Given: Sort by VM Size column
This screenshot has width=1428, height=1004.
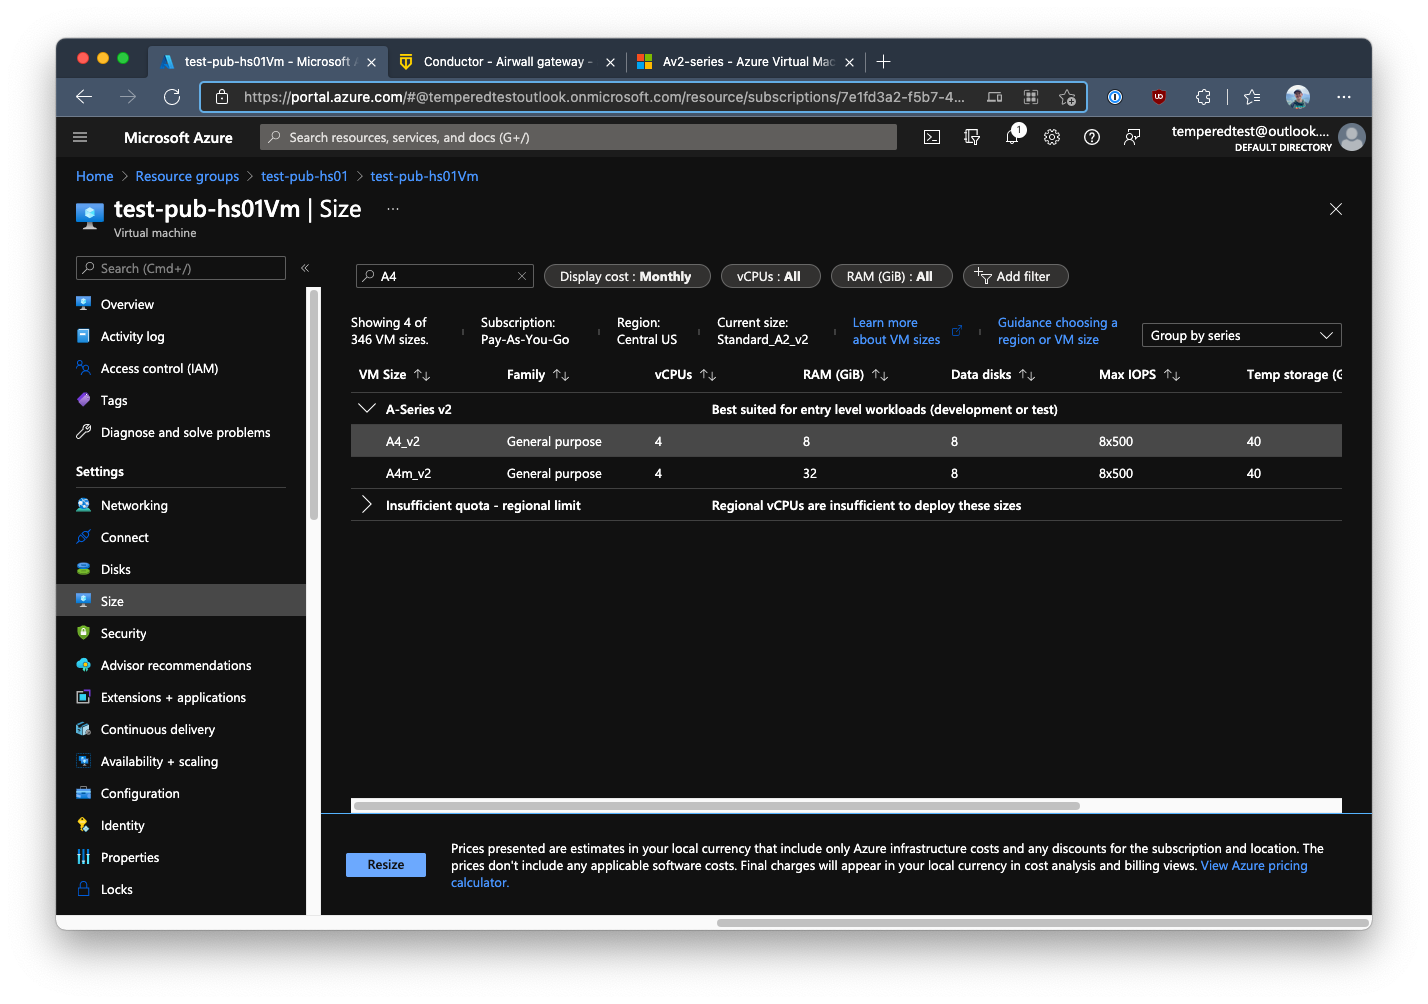Looking at the screenshot, I should (394, 375).
